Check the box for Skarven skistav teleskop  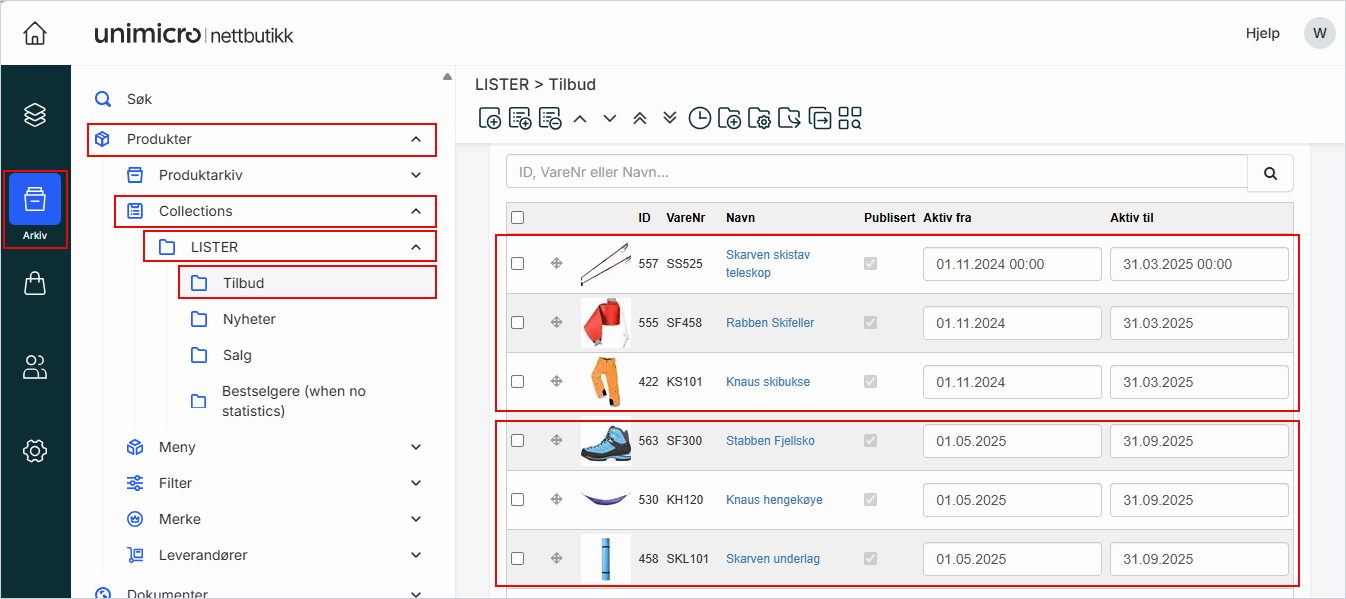pyautogui.click(x=517, y=264)
